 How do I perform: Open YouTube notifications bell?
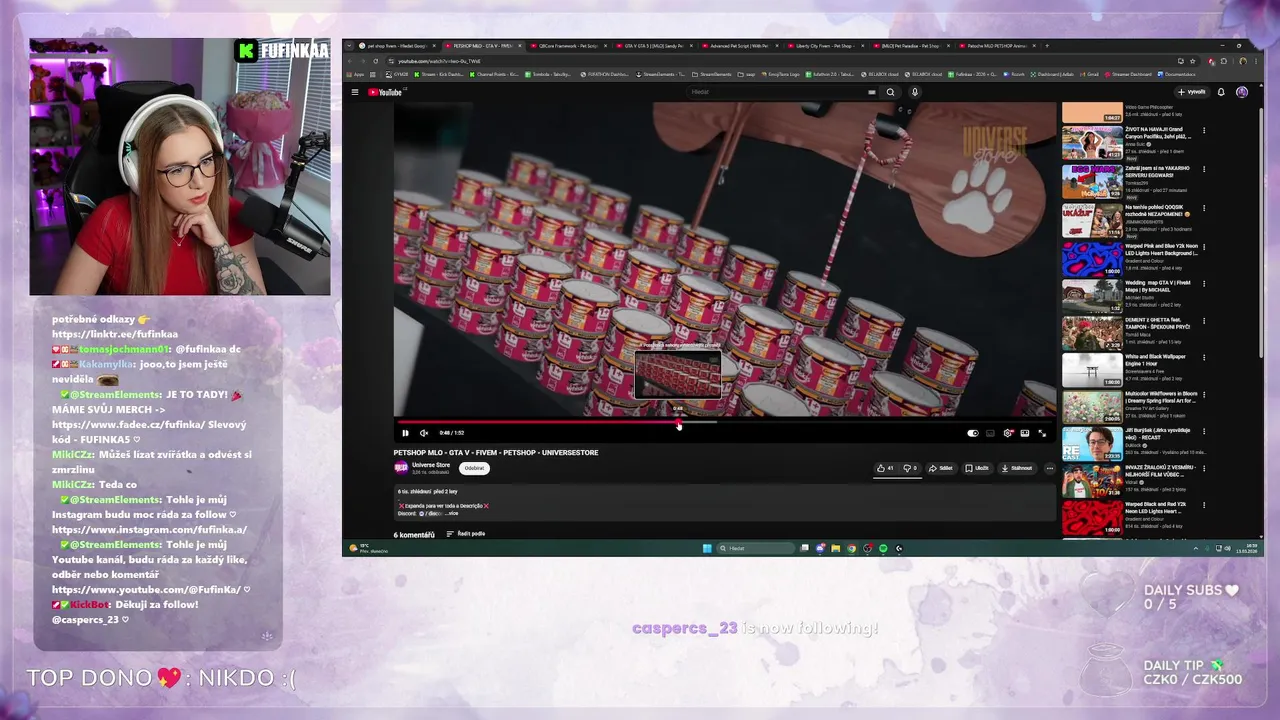[x=1221, y=92]
